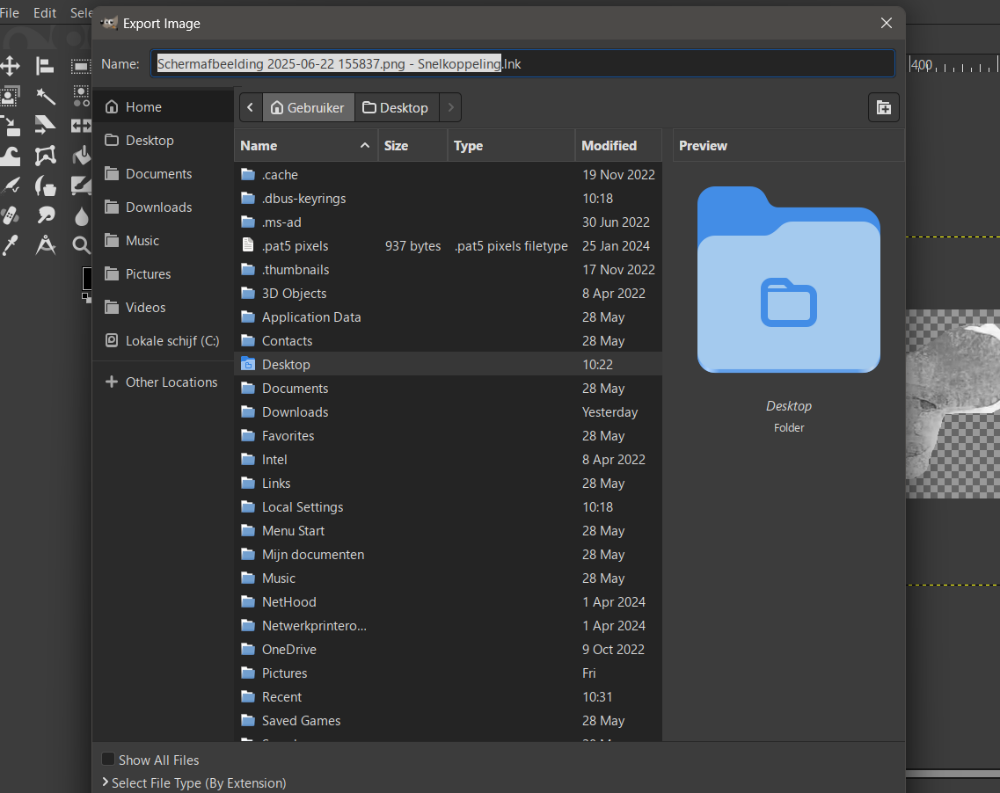Select the Measure compass tool
Image resolution: width=1000 pixels, height=793 pixels.
pyautogui.click(x=46, y=245)
